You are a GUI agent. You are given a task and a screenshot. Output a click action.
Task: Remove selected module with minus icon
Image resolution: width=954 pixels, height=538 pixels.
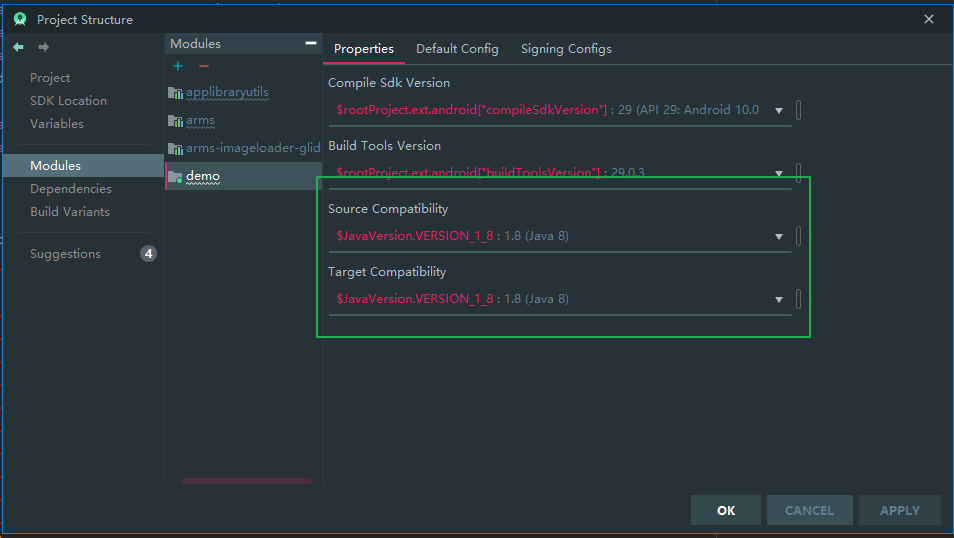click(204, 66)
